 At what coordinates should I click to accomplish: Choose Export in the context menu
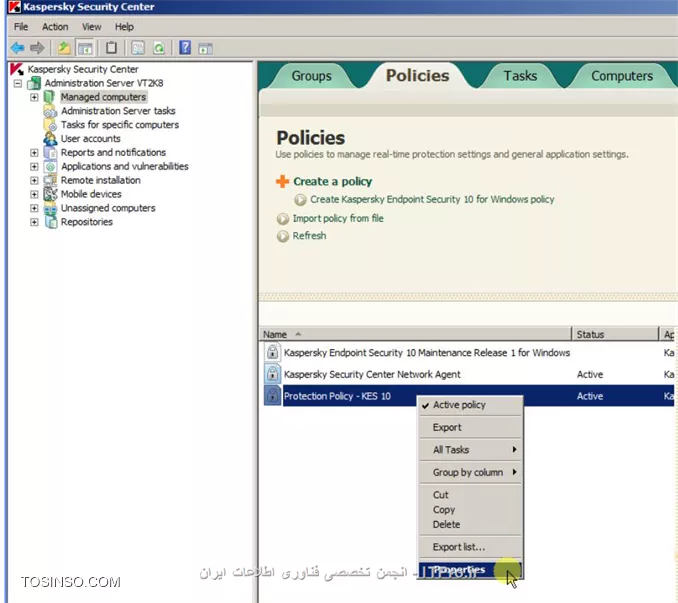470,427
